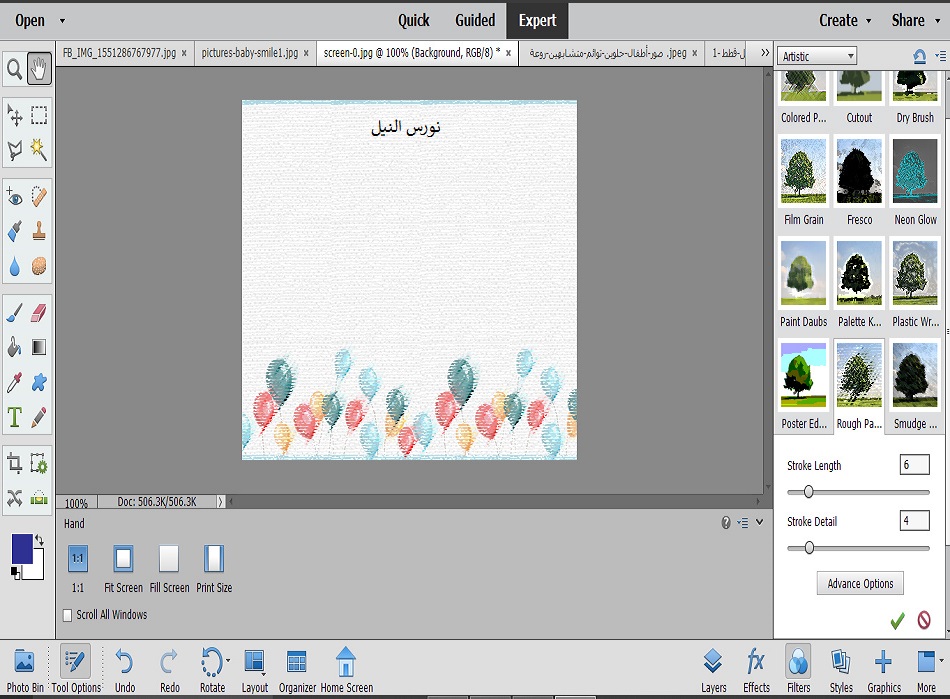The width and height of the screenshot is (950, 699).
Task: Open the Artistic filter category dropdown
Action: 817,56
